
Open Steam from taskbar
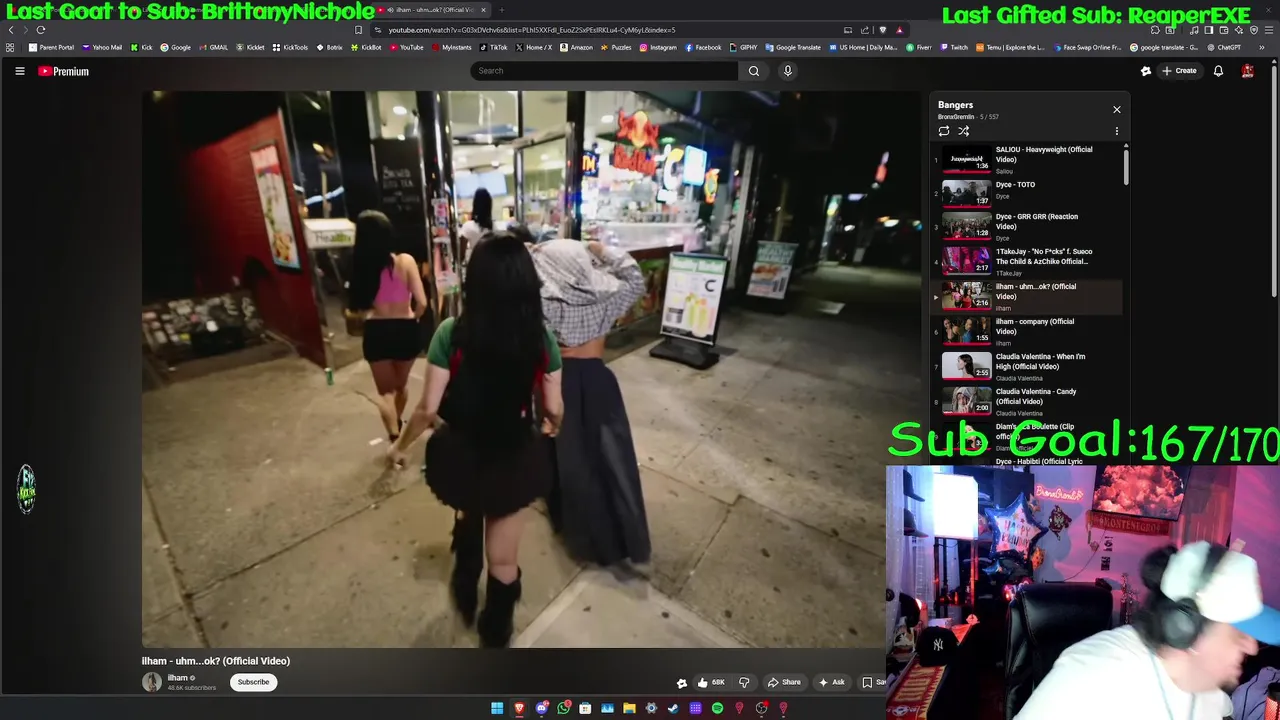[x=673, y=708]
